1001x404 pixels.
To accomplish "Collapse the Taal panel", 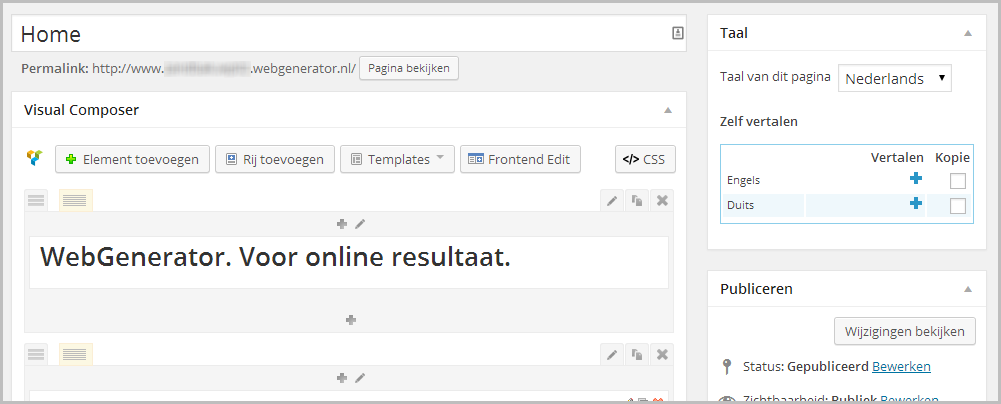I will [x=968, y=33].
